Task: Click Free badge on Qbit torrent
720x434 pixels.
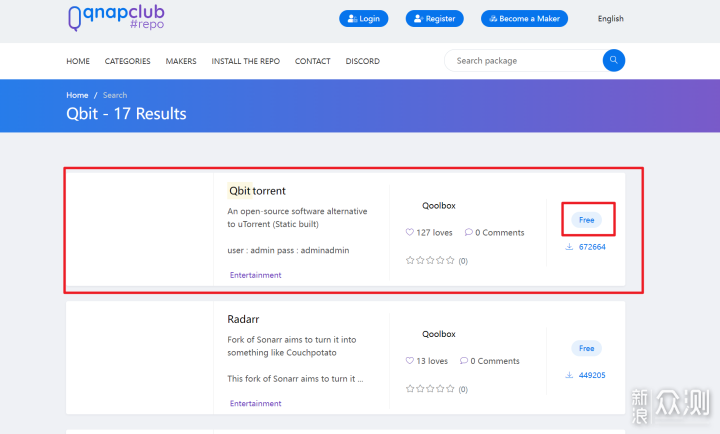Action: [x=586, y=220]
